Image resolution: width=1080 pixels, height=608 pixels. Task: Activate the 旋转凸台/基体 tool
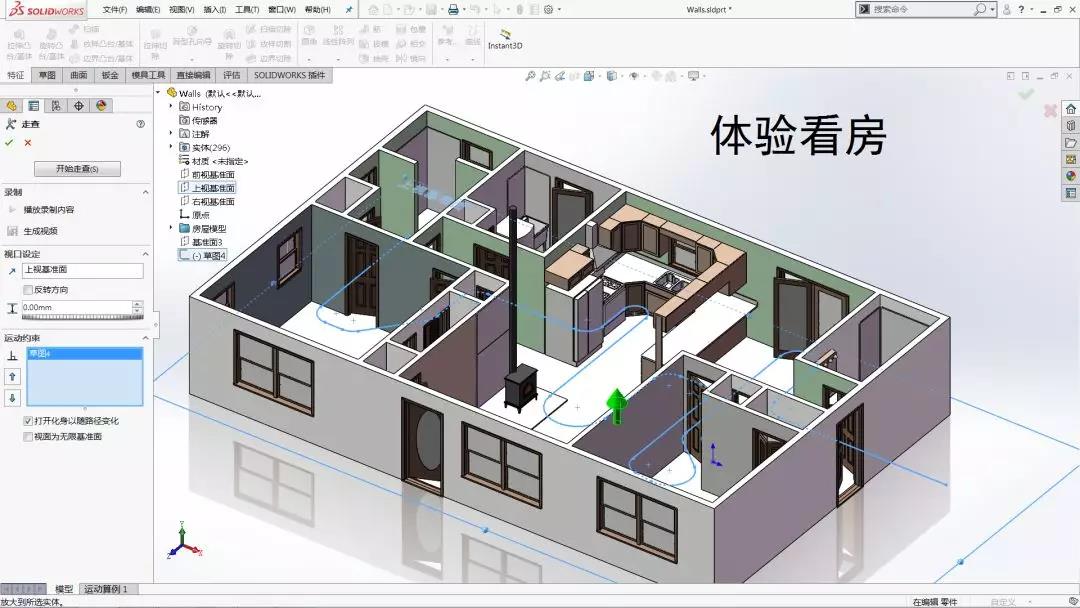(52, 42)
